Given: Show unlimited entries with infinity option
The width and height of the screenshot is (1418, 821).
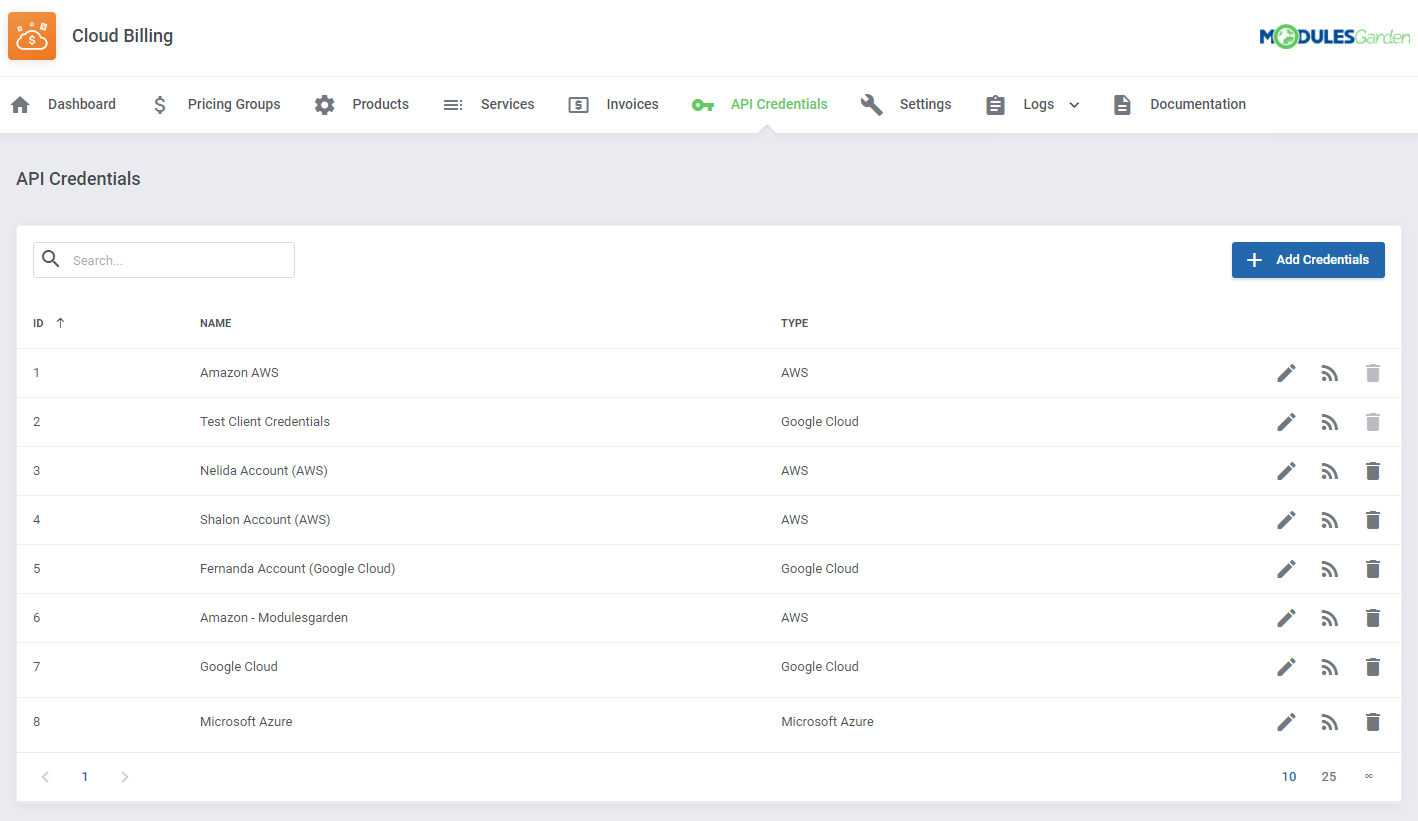Looking at the screenshot, I should pyautogui.click(x=1368, y=777).
